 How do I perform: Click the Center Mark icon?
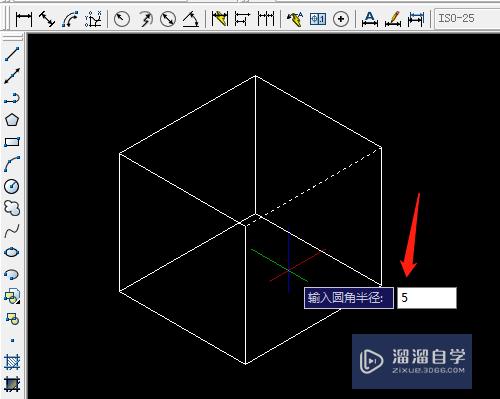point(341,19)
